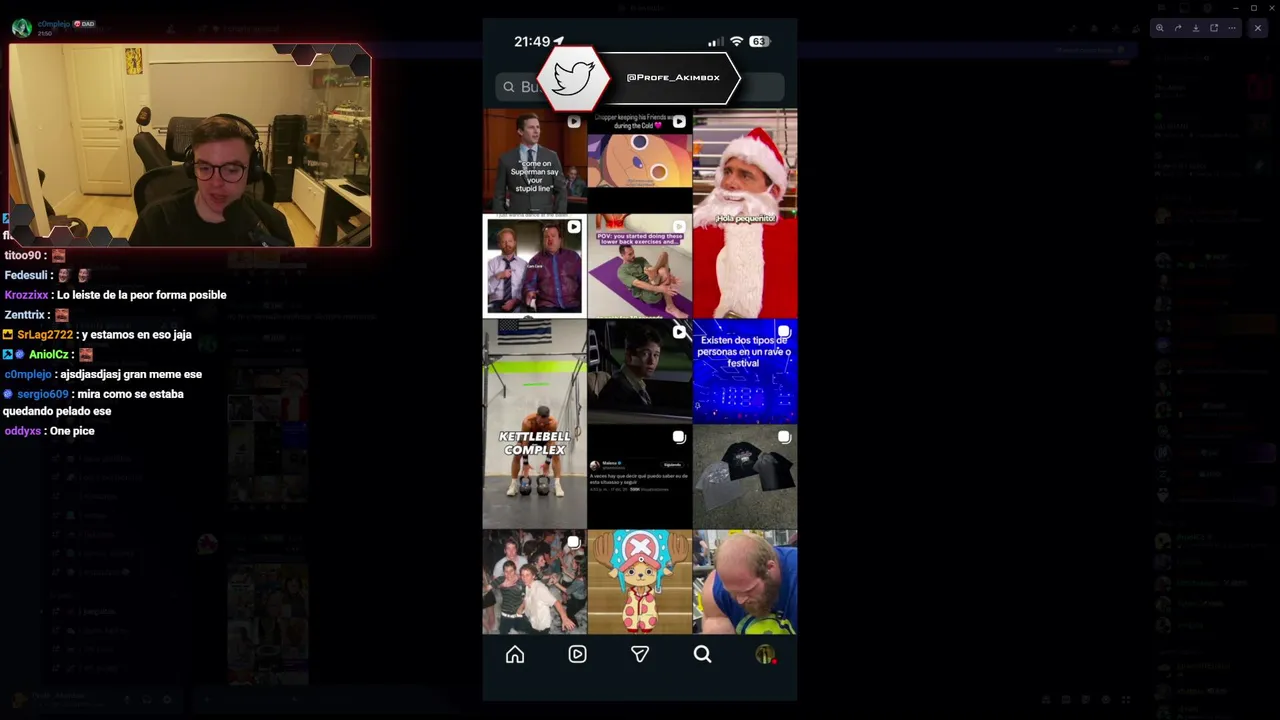Click the 21:49 clock on the phone
Viewport: 1280px width, 720px height.
tap(532, 42)
